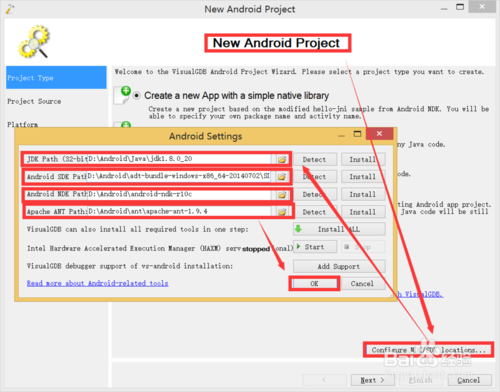Browse for JDK Path folder icon
Screen dimensions: 500x392
coord(282,159)
